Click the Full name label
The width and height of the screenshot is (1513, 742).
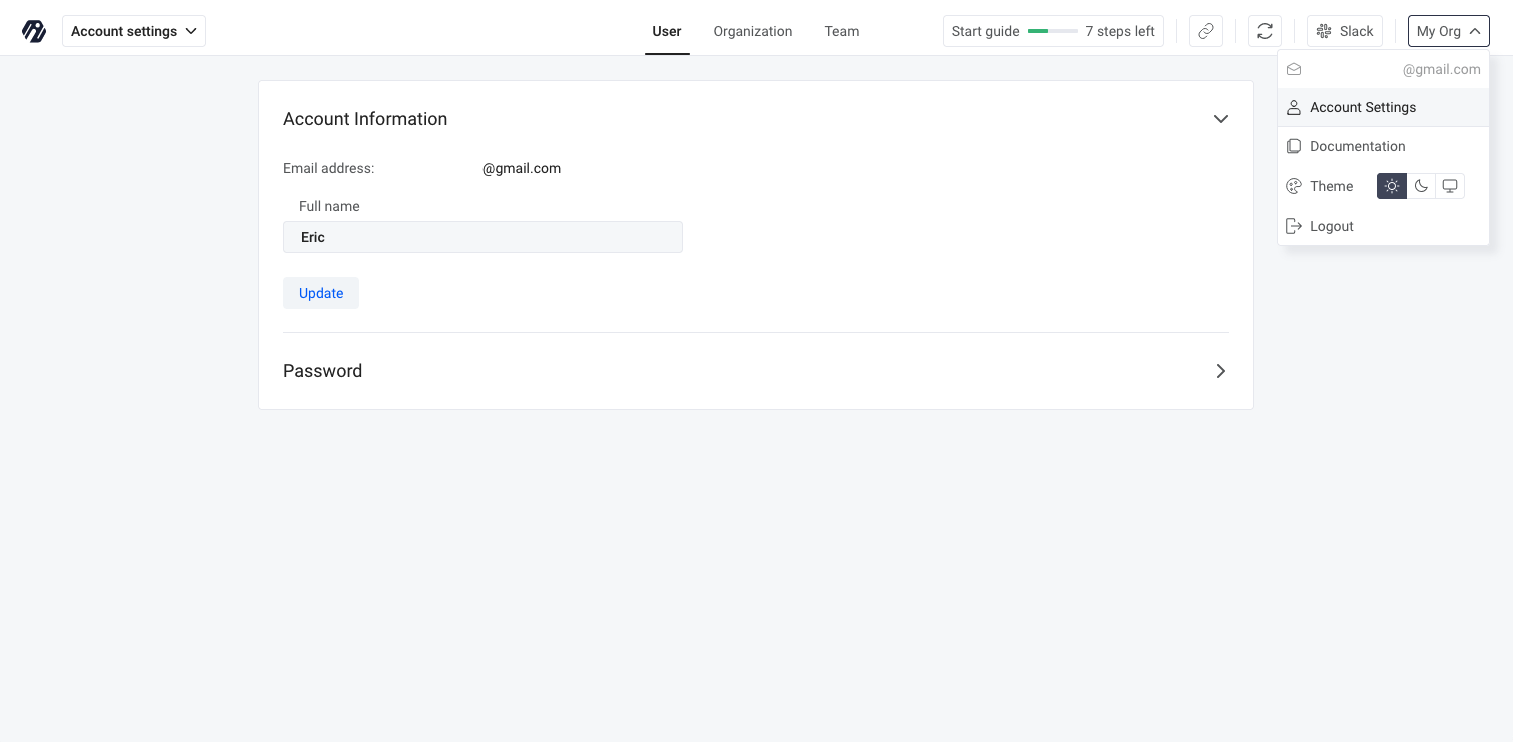329,206
